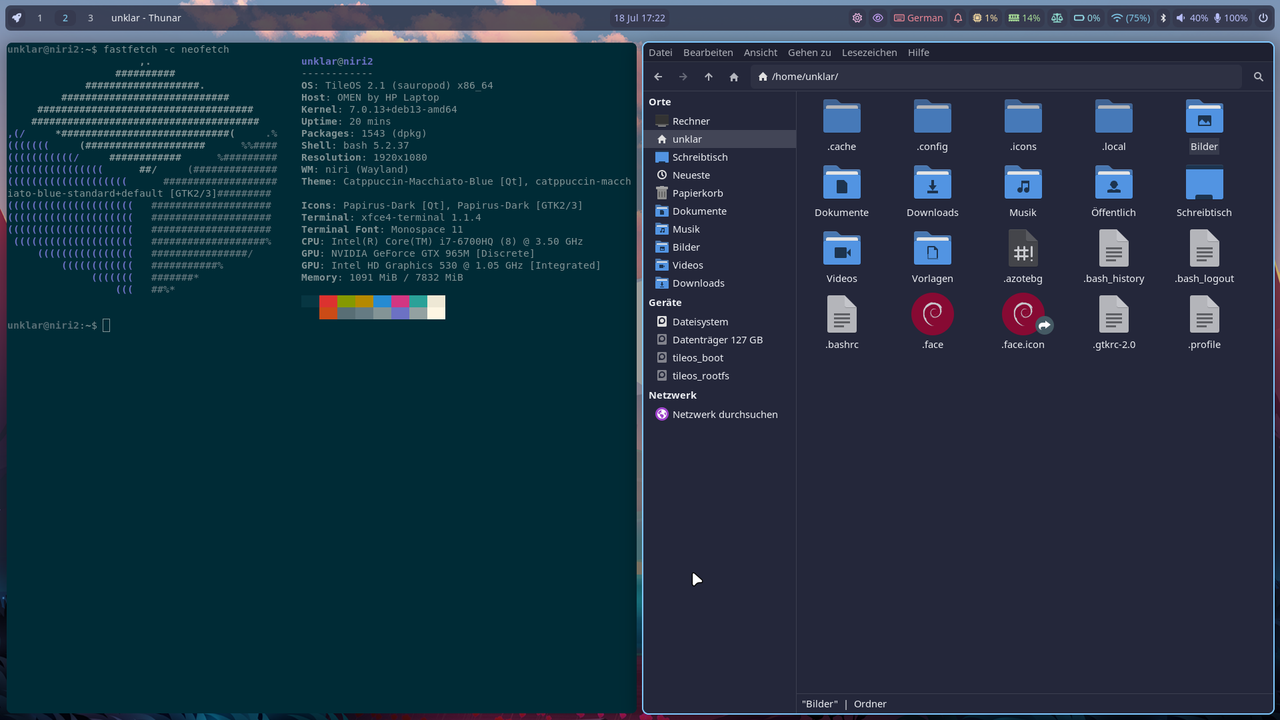Select the .config folder icon

point(932,116)
